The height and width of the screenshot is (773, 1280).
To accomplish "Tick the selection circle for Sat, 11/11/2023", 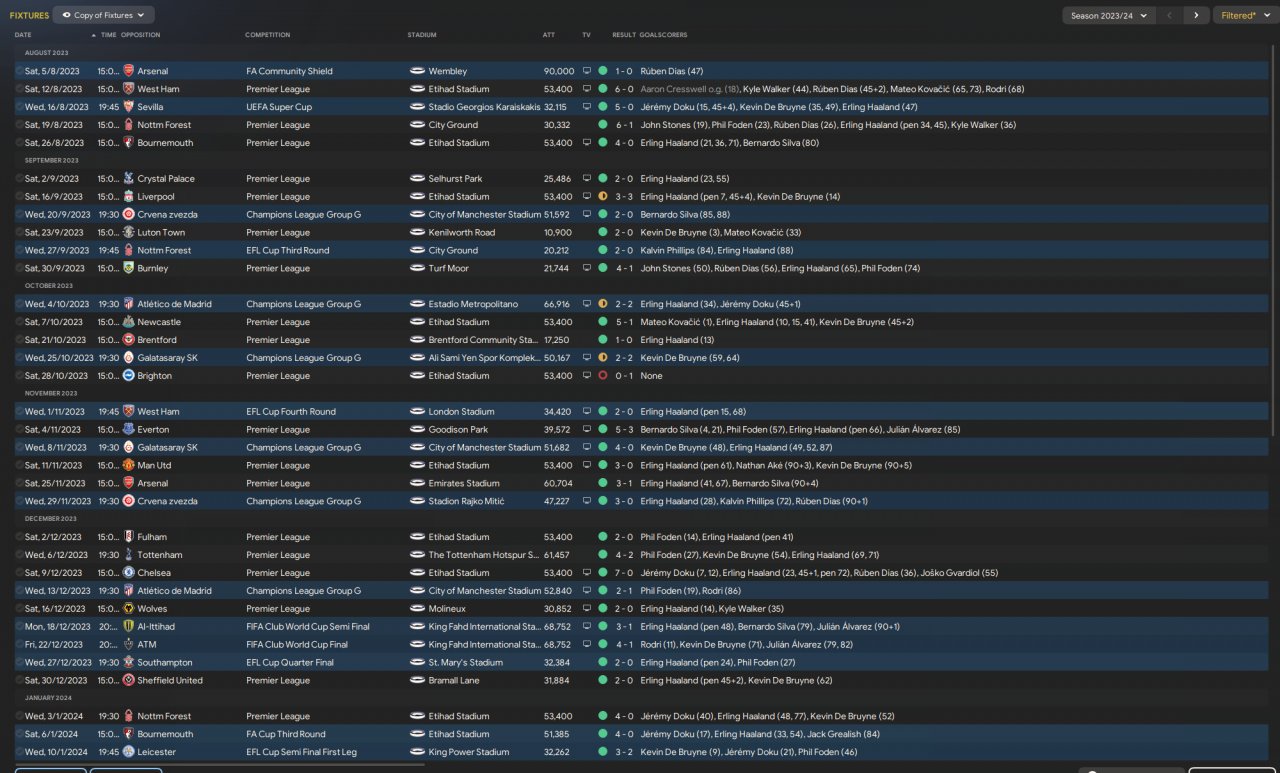I will [x=19, y=466].
